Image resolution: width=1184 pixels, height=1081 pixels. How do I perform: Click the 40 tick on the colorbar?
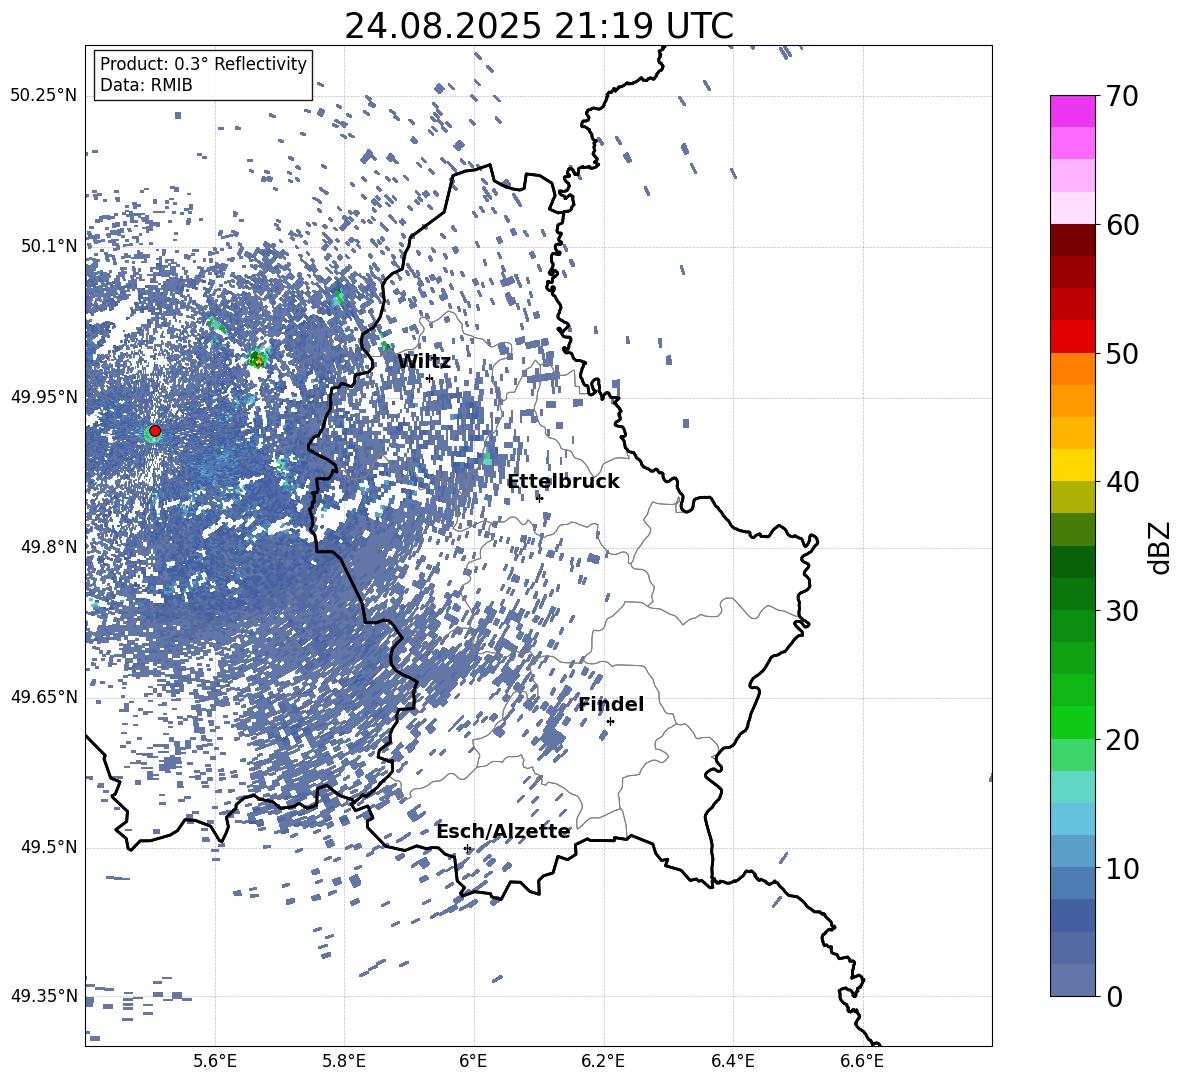tap(1122, 482)
